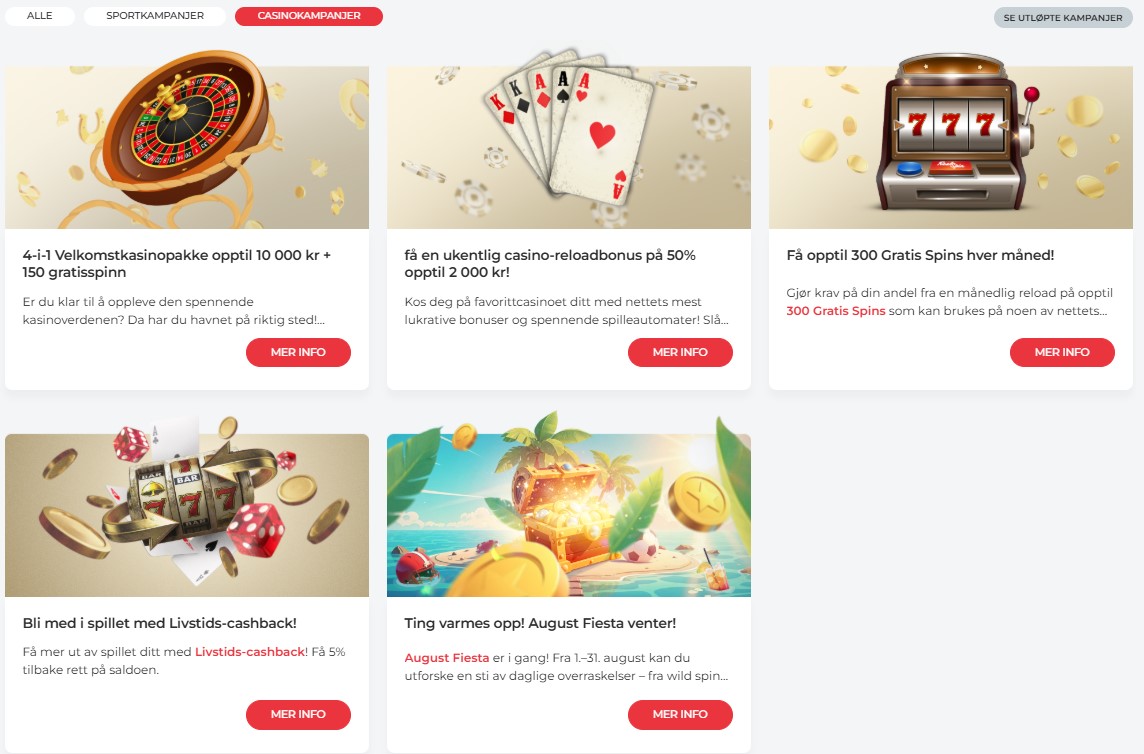Image resolution: width=1144 pixels, height=754 pixels.
Task: Switch to SPORTKAMPANJER tab
Action: pos(155,16)
